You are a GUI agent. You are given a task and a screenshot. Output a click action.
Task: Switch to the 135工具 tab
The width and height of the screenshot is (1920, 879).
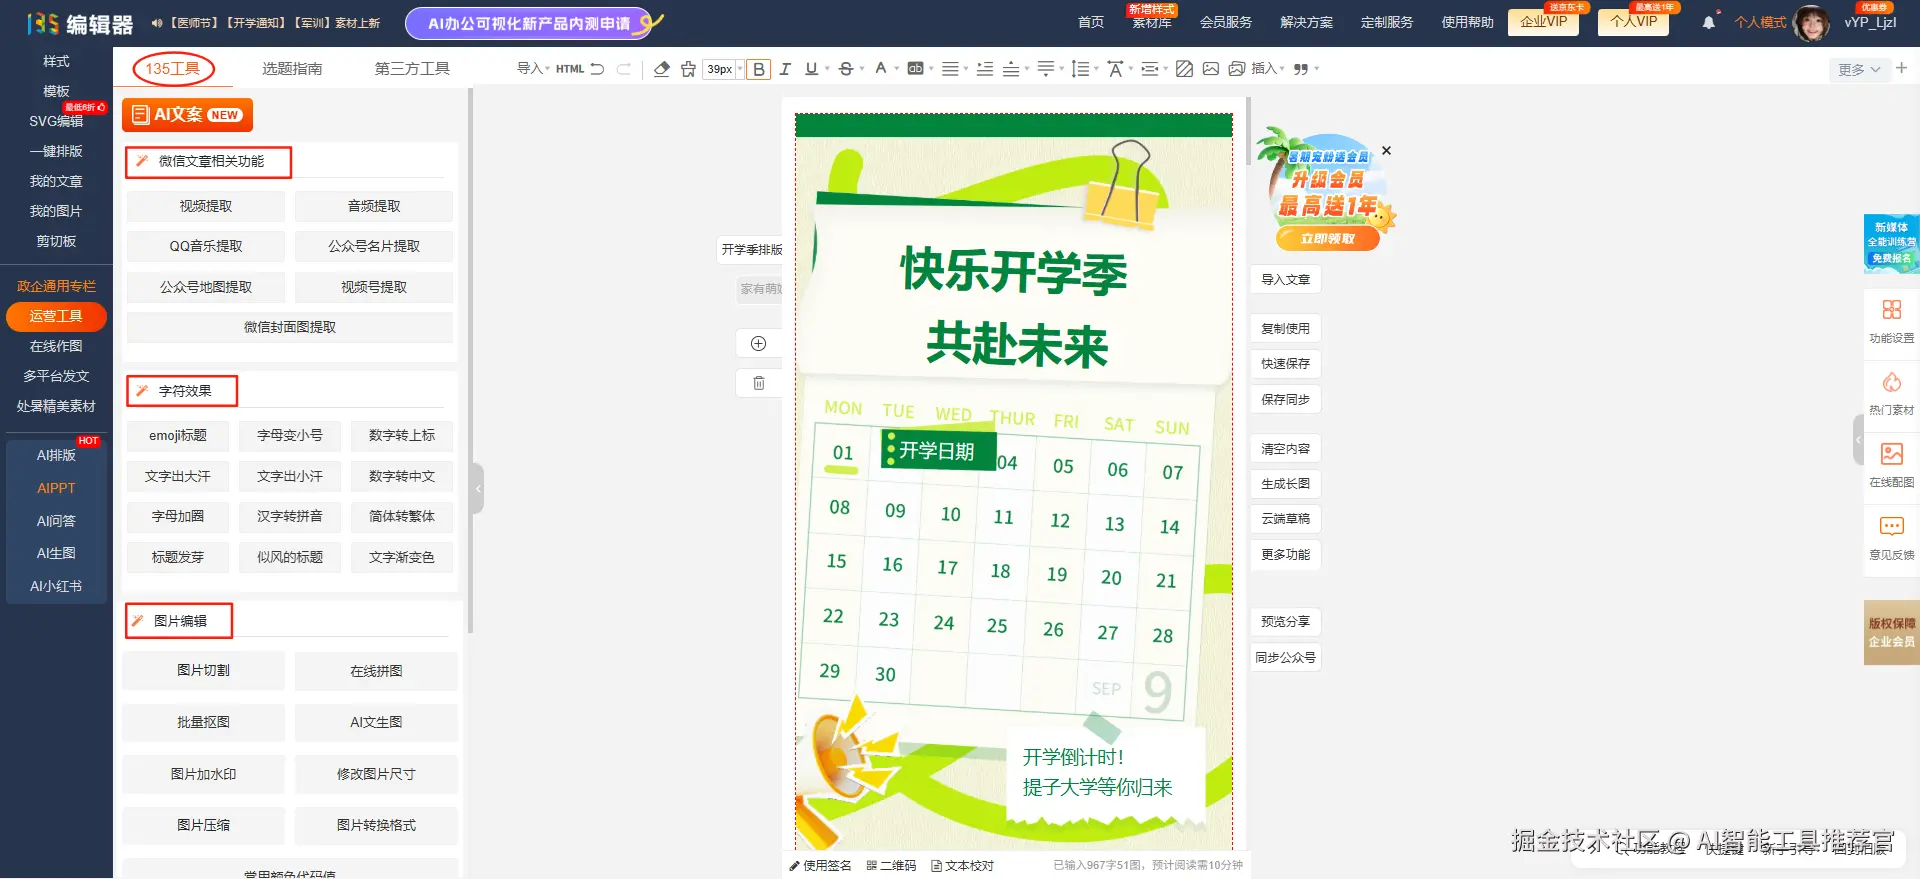coord(173,68)
